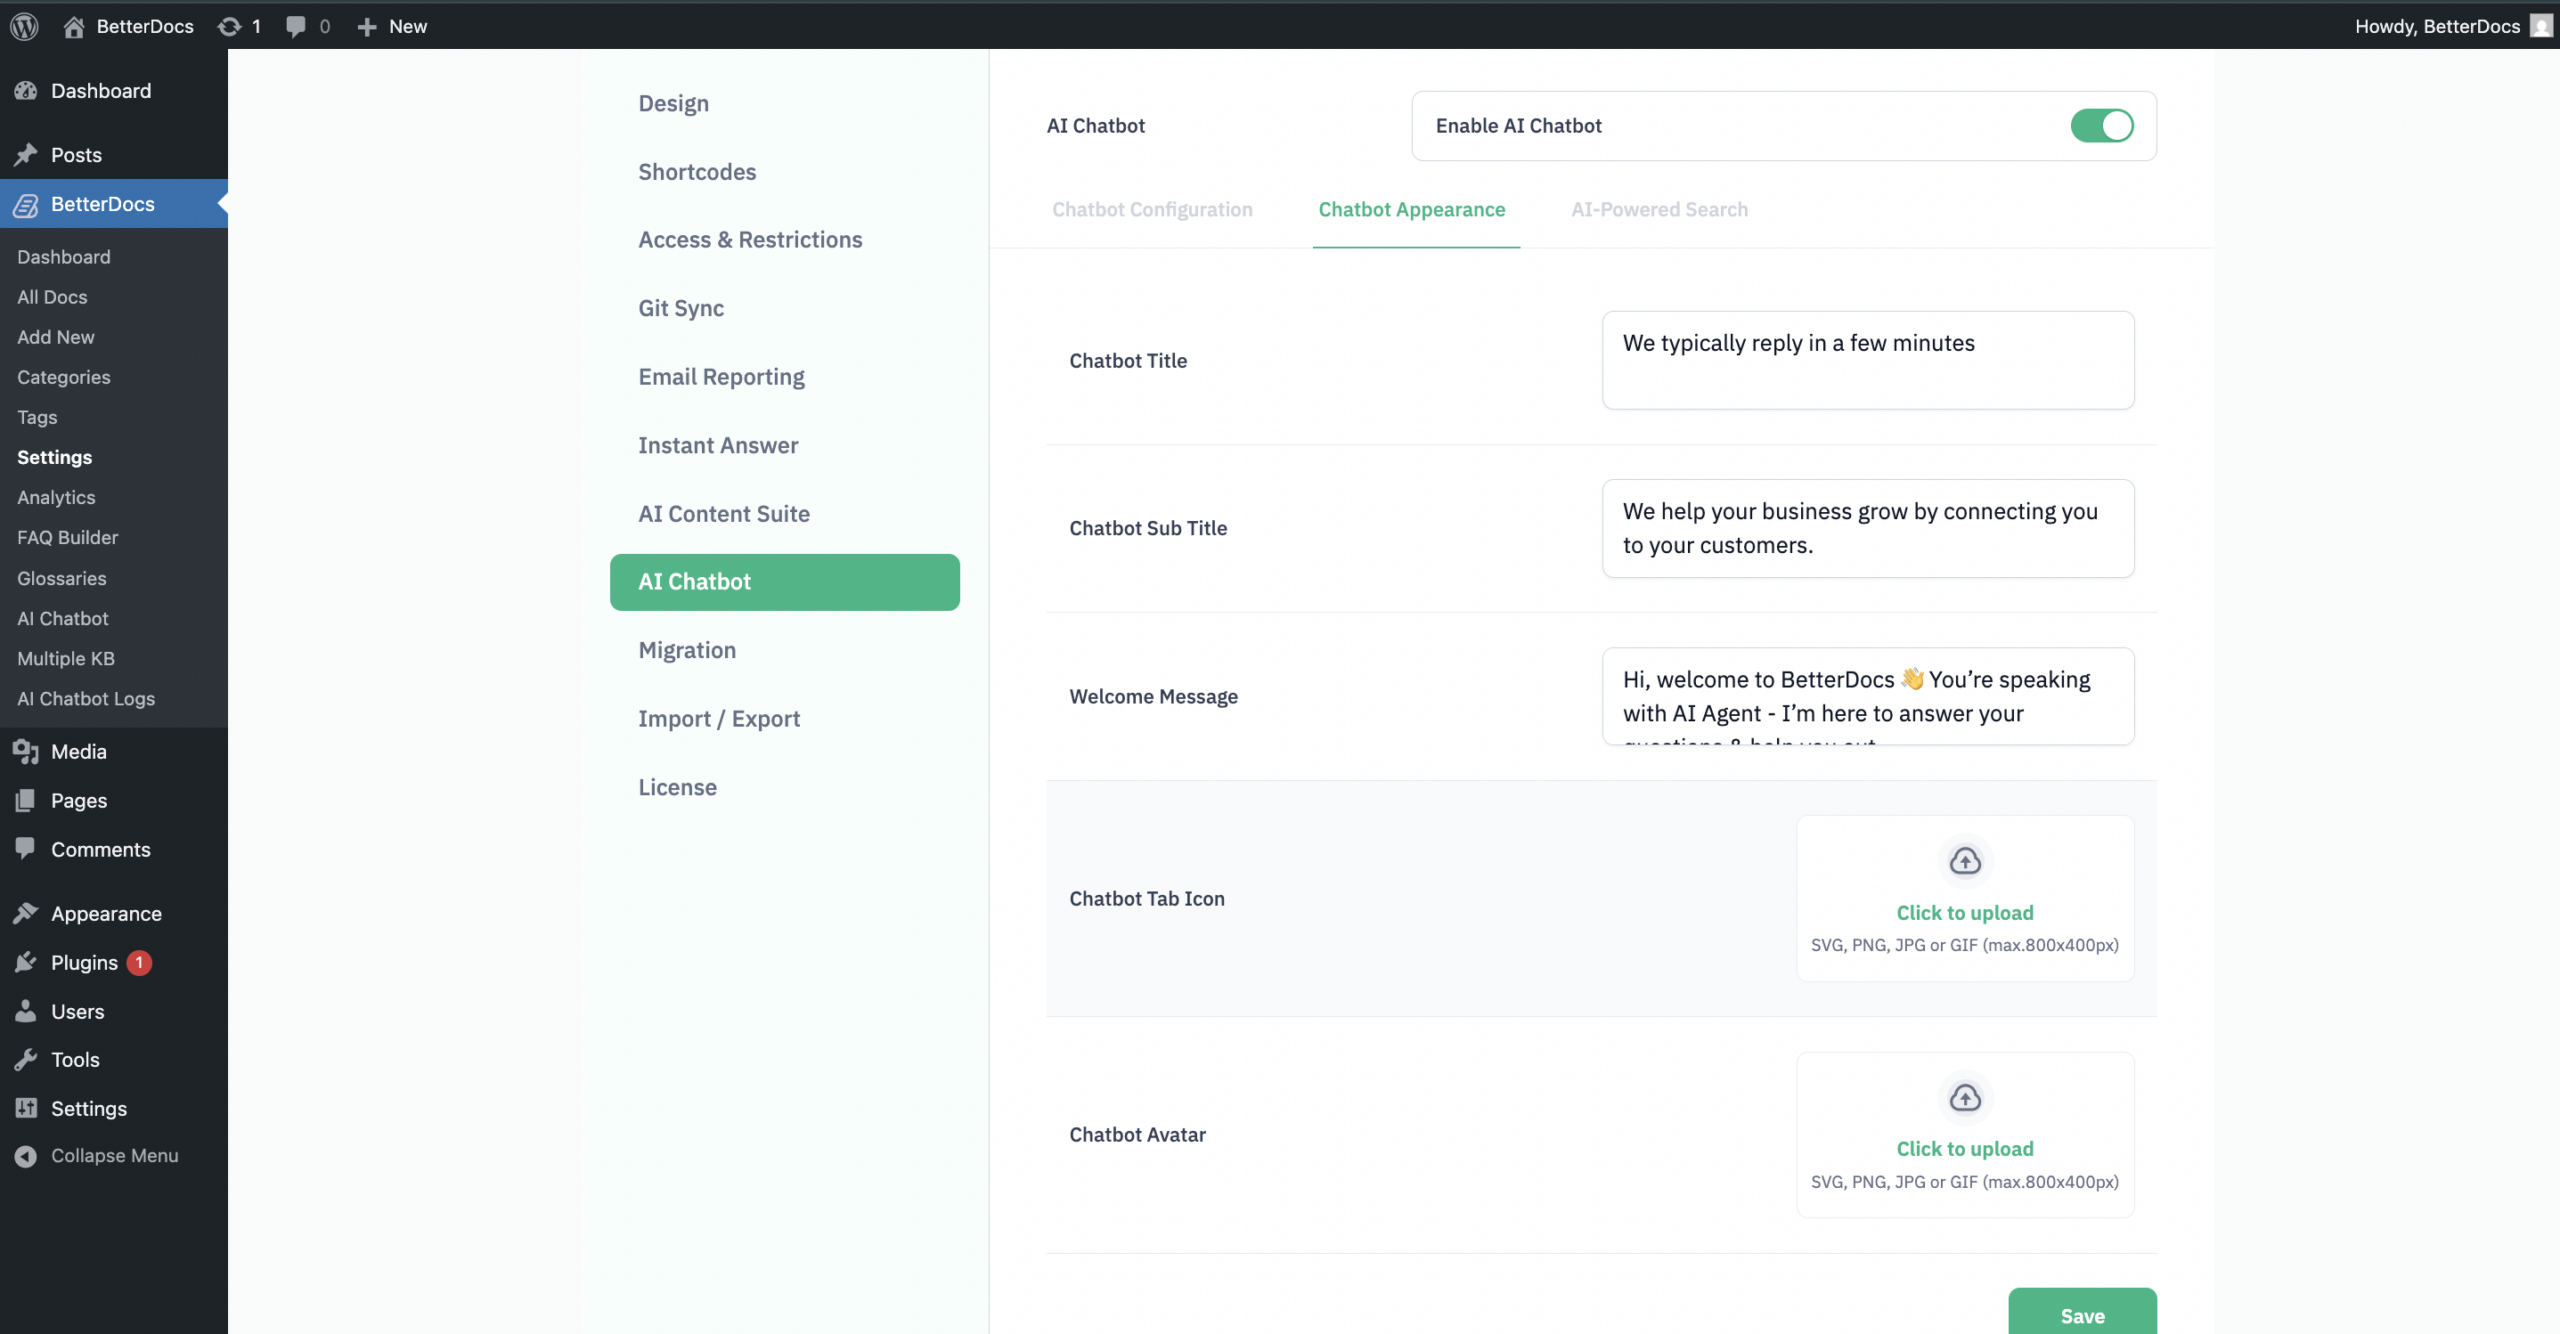Click the Media icon in sidebar
The height and width of the screenshot is (1334, 2560).
[26, 752]
